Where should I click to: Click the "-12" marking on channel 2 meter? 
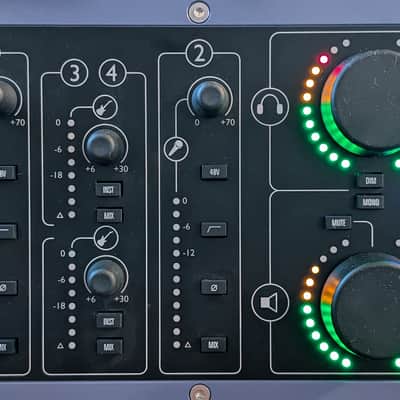point(189,253)
